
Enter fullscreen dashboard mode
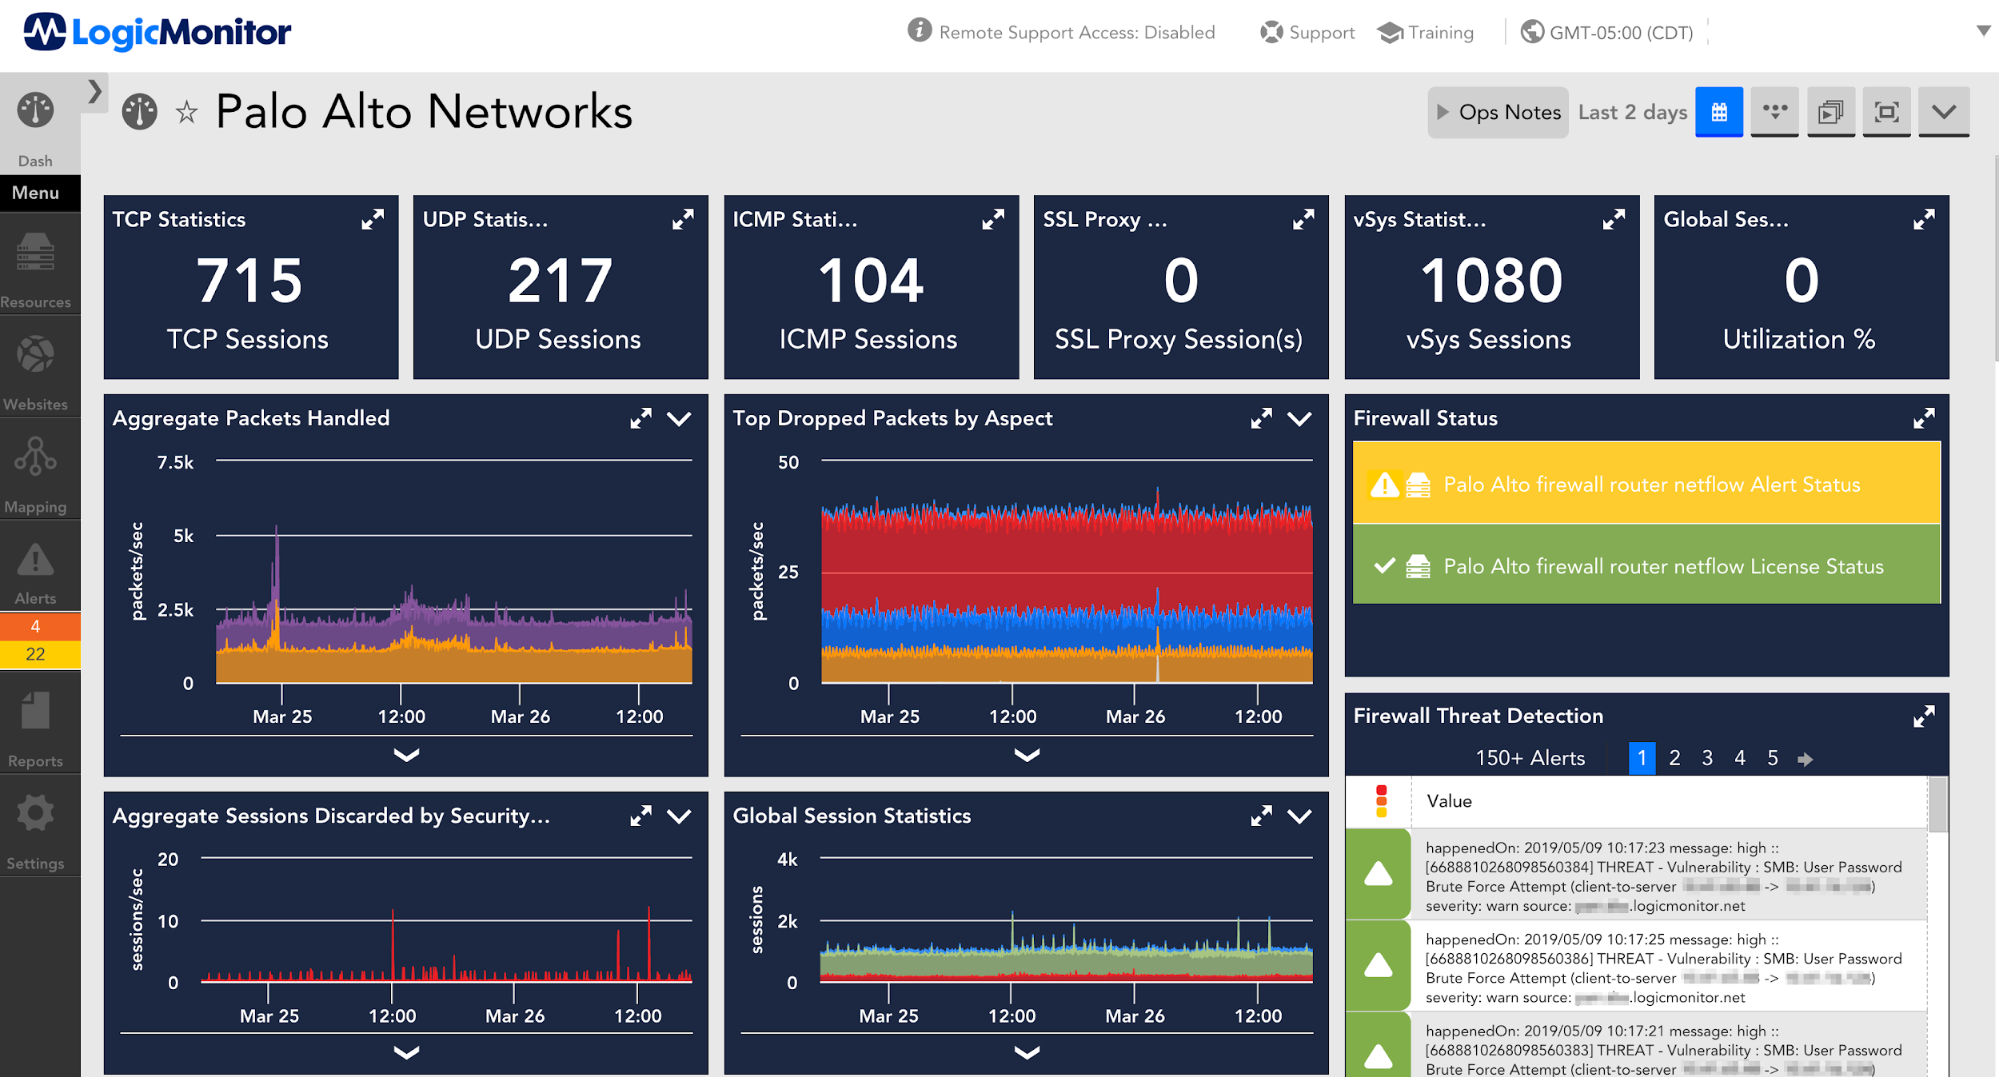pyautogui.click(x=1887, y=112)
